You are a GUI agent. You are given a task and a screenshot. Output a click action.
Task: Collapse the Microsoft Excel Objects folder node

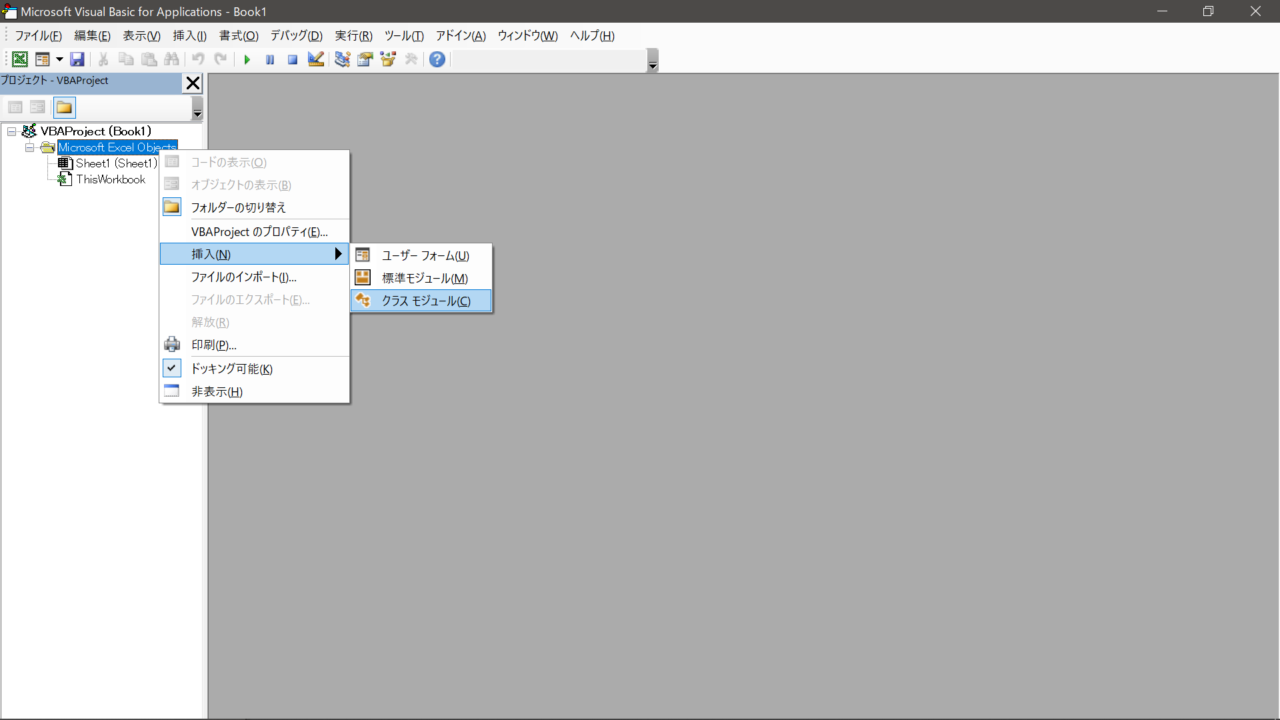[x=30, y=147]
